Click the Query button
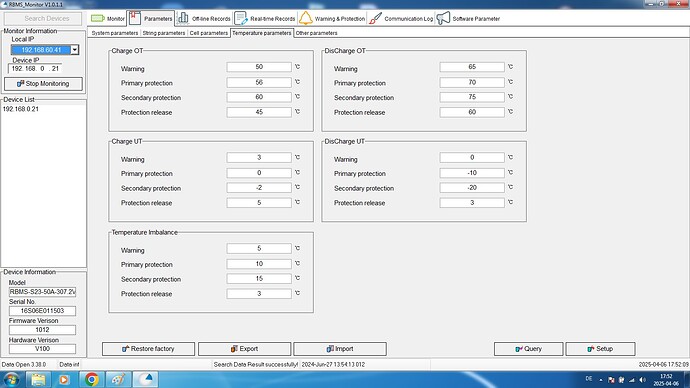The image size is (690, 388). tap(529, 349)
